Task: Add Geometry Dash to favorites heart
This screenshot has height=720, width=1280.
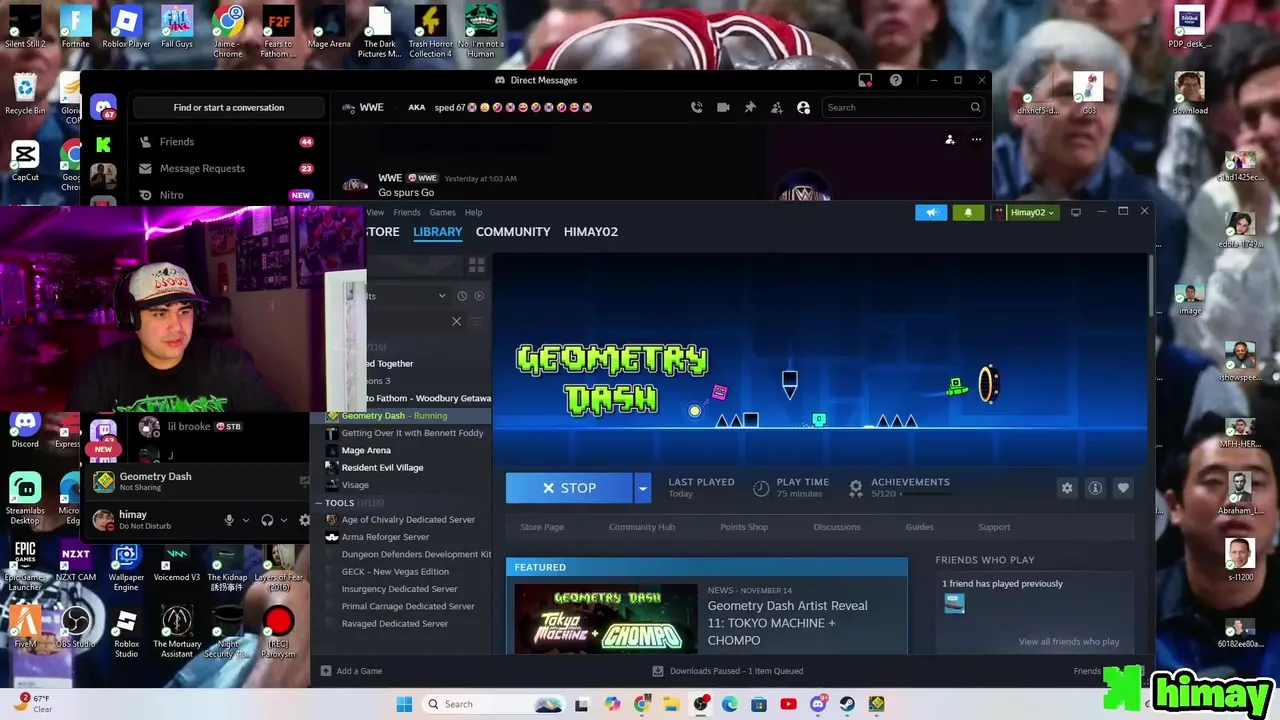Action: coord(1123,488)
